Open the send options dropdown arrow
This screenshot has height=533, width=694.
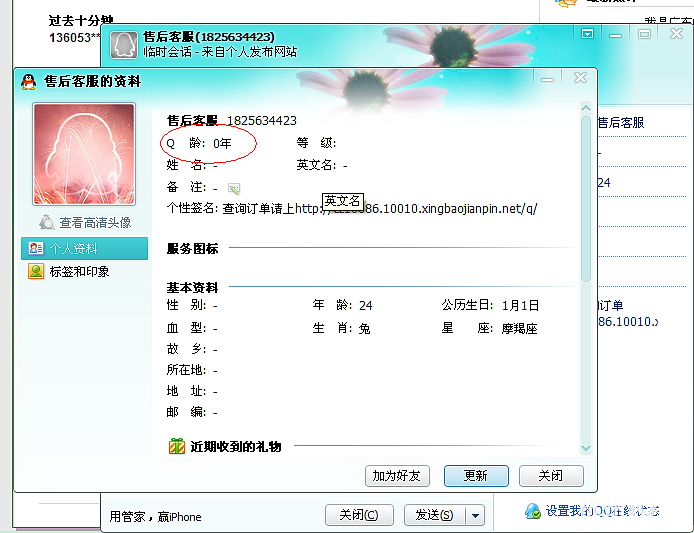coord(475,515)
